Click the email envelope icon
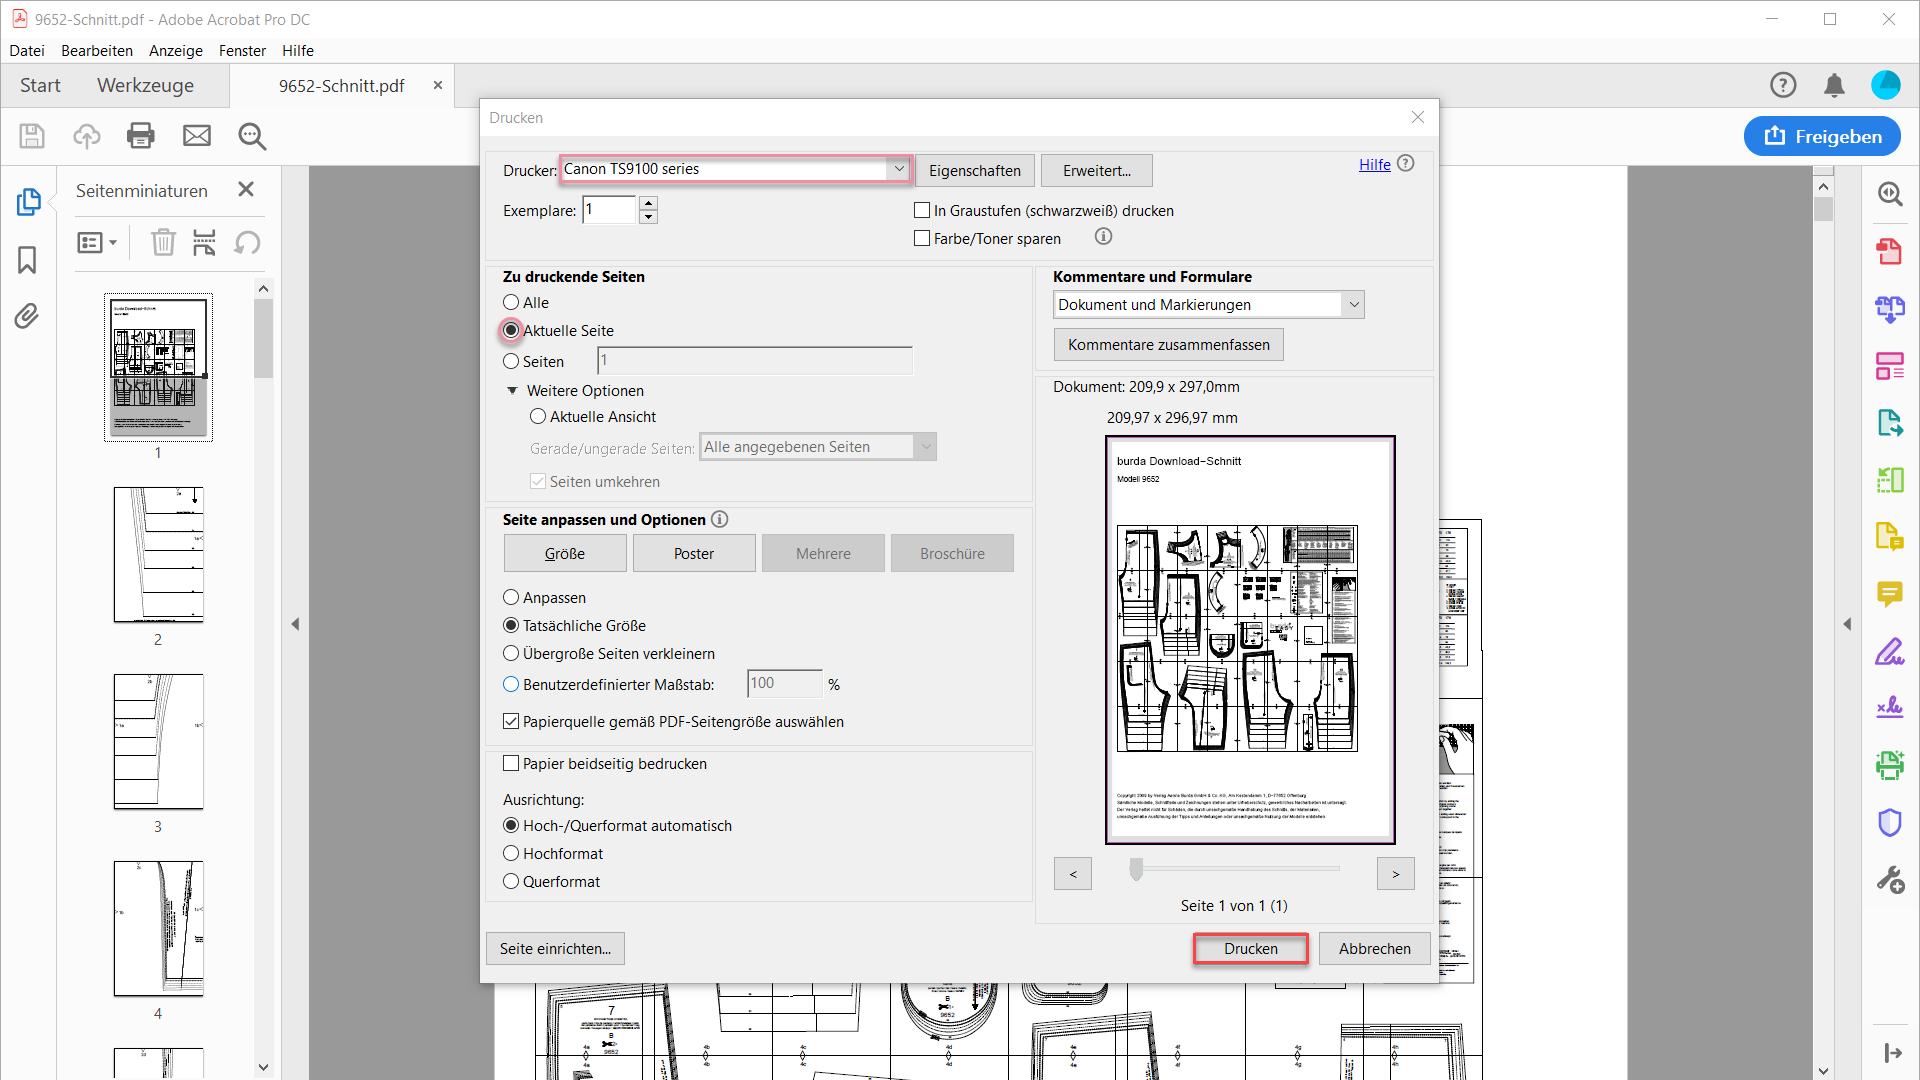 point(197,136)
